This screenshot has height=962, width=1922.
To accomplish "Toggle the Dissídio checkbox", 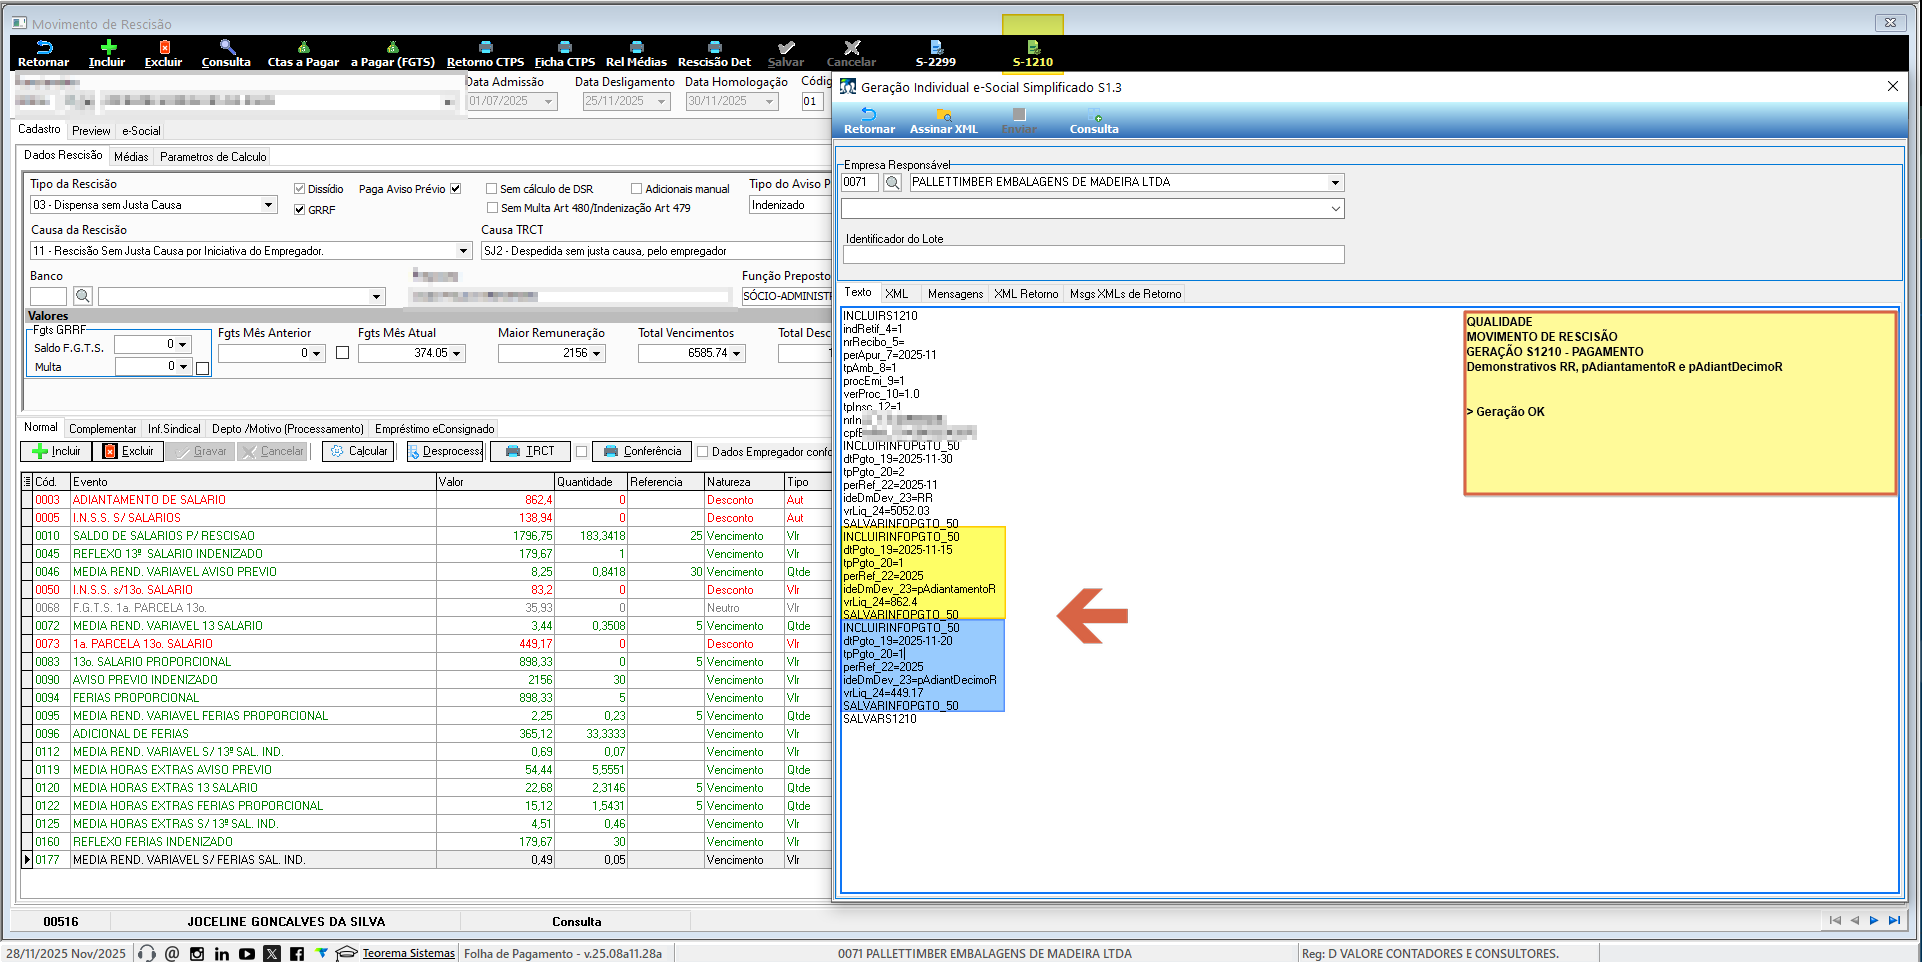I will (x=299, y=189).
